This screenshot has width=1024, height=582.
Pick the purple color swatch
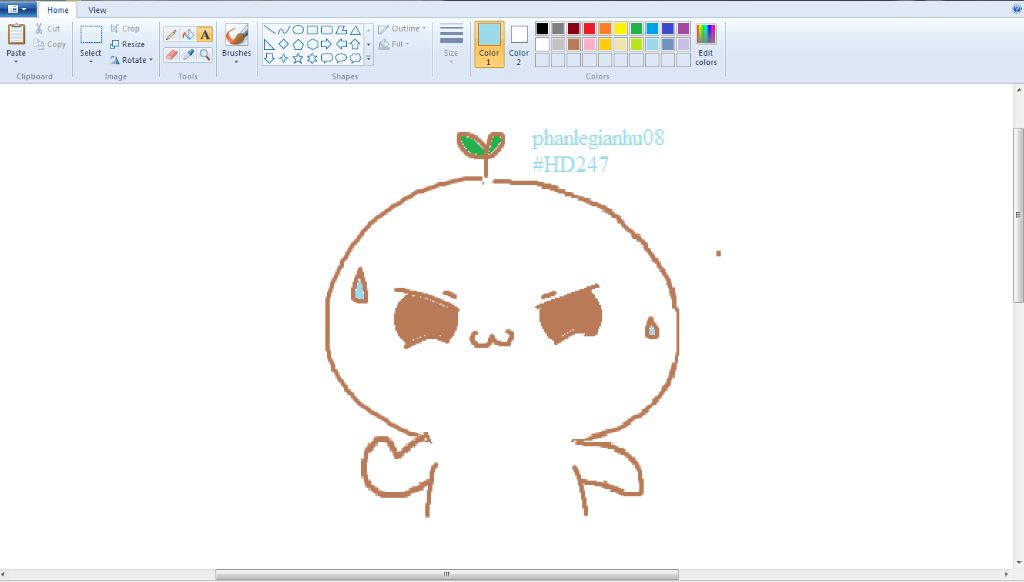683,29
